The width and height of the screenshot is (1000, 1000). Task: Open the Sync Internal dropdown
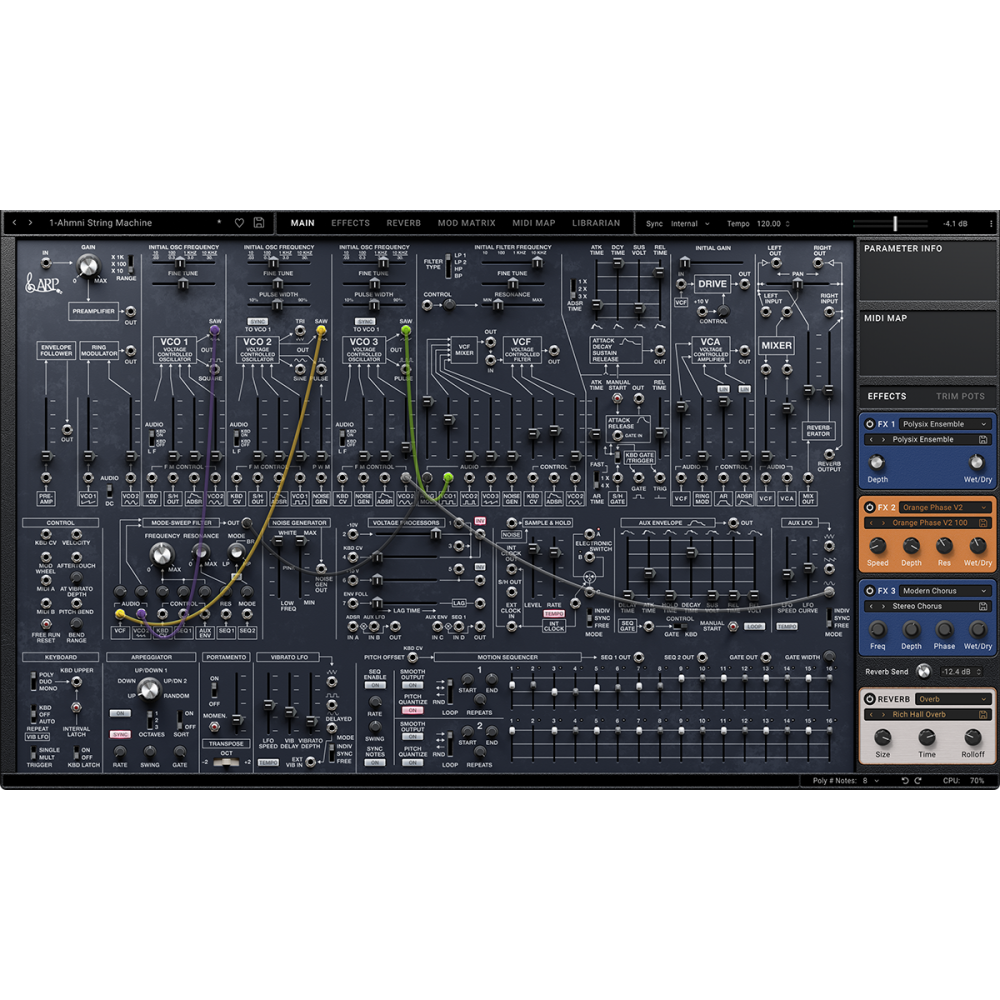(691, 223)
